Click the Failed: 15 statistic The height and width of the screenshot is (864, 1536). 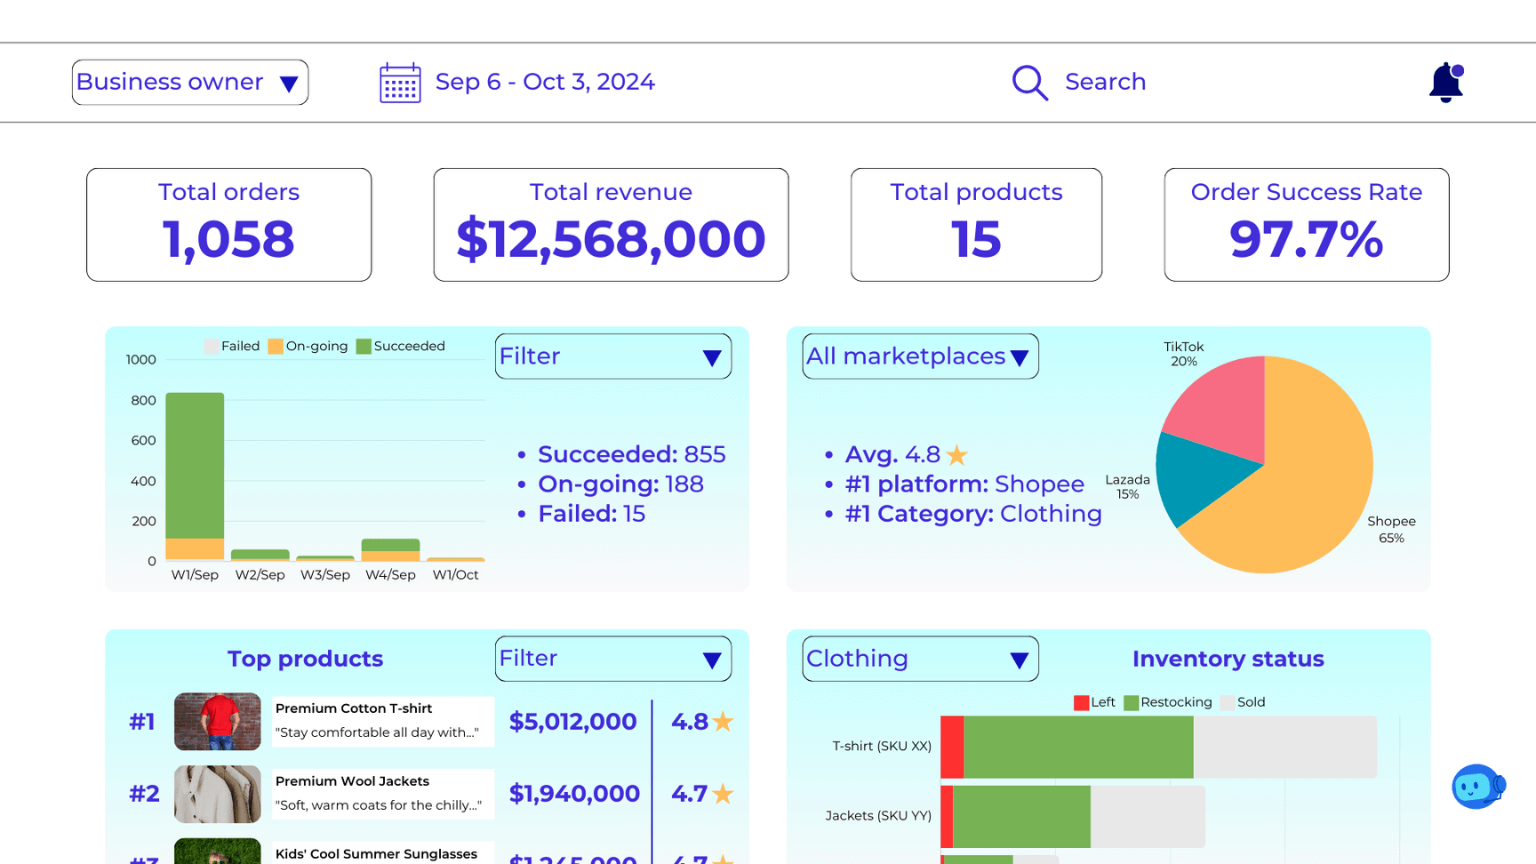point(592,514)
